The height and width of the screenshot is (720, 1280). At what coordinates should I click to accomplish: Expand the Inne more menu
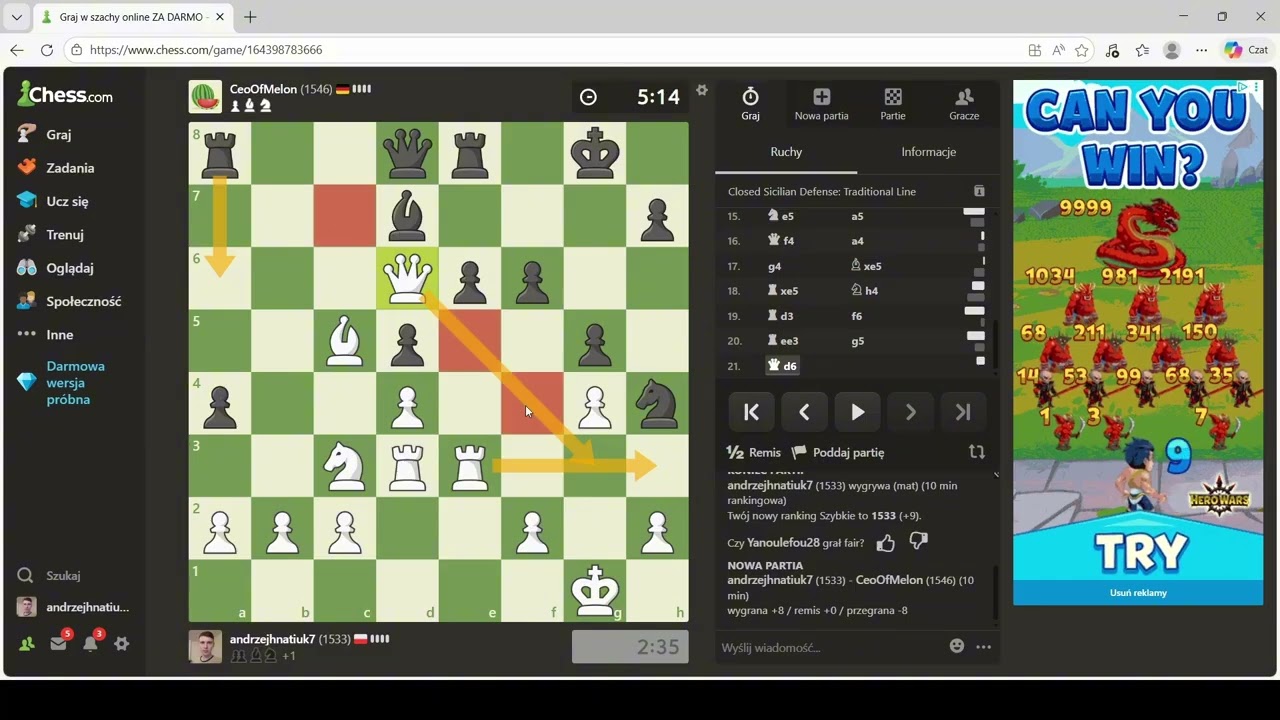click(59, 335)
